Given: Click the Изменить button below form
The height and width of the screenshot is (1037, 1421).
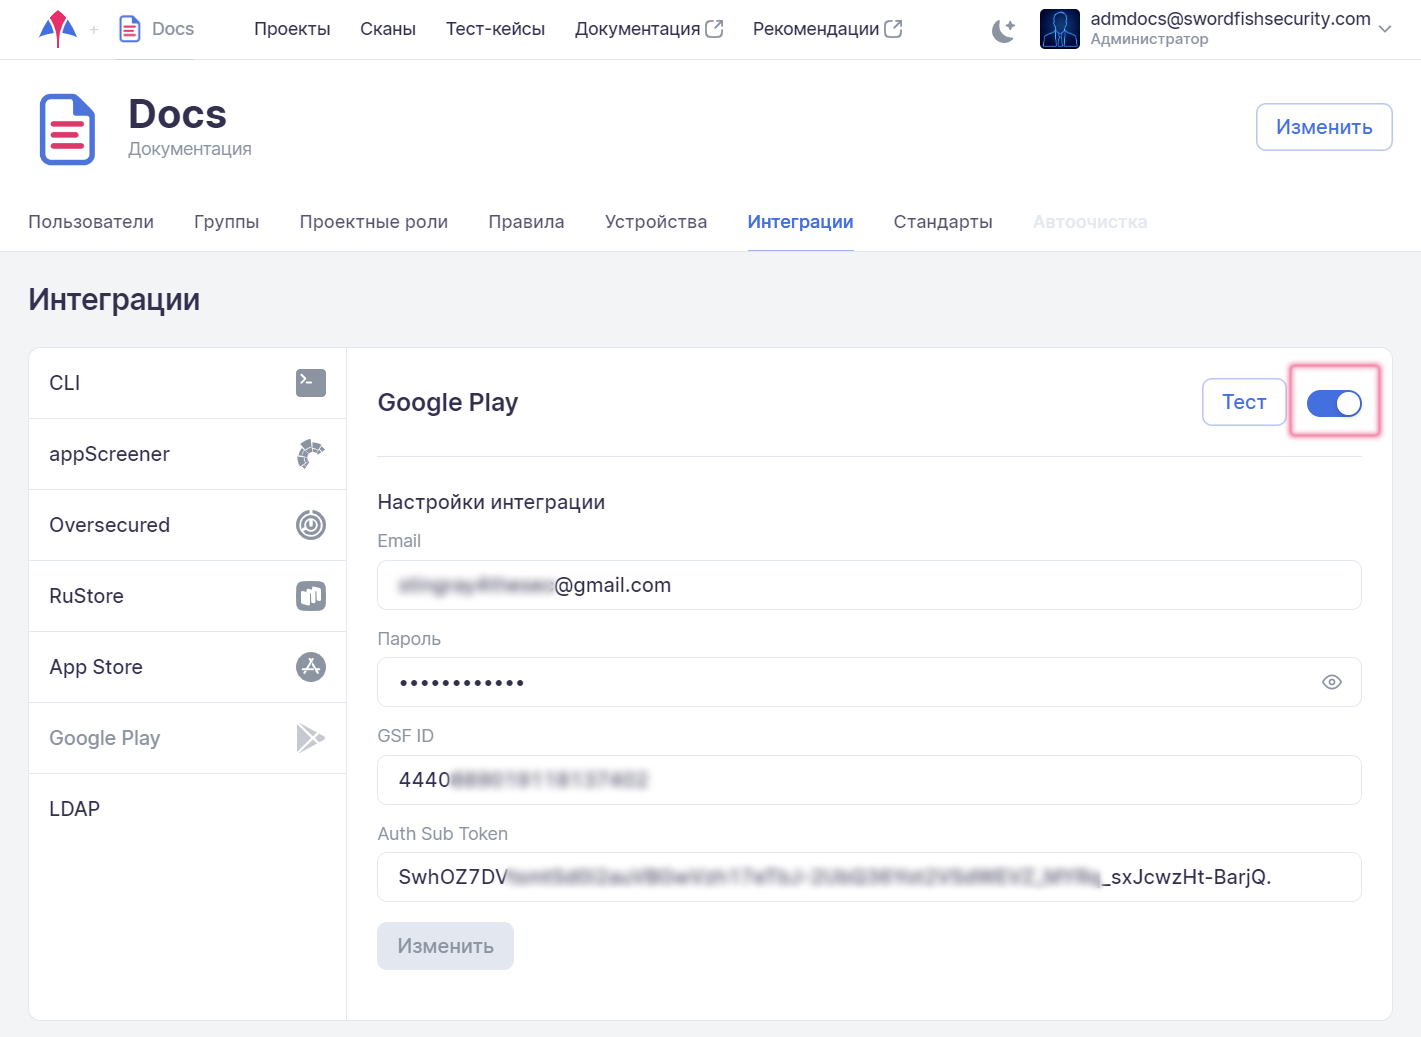Looking at the screenshot, I should click(x=445, y=946).
